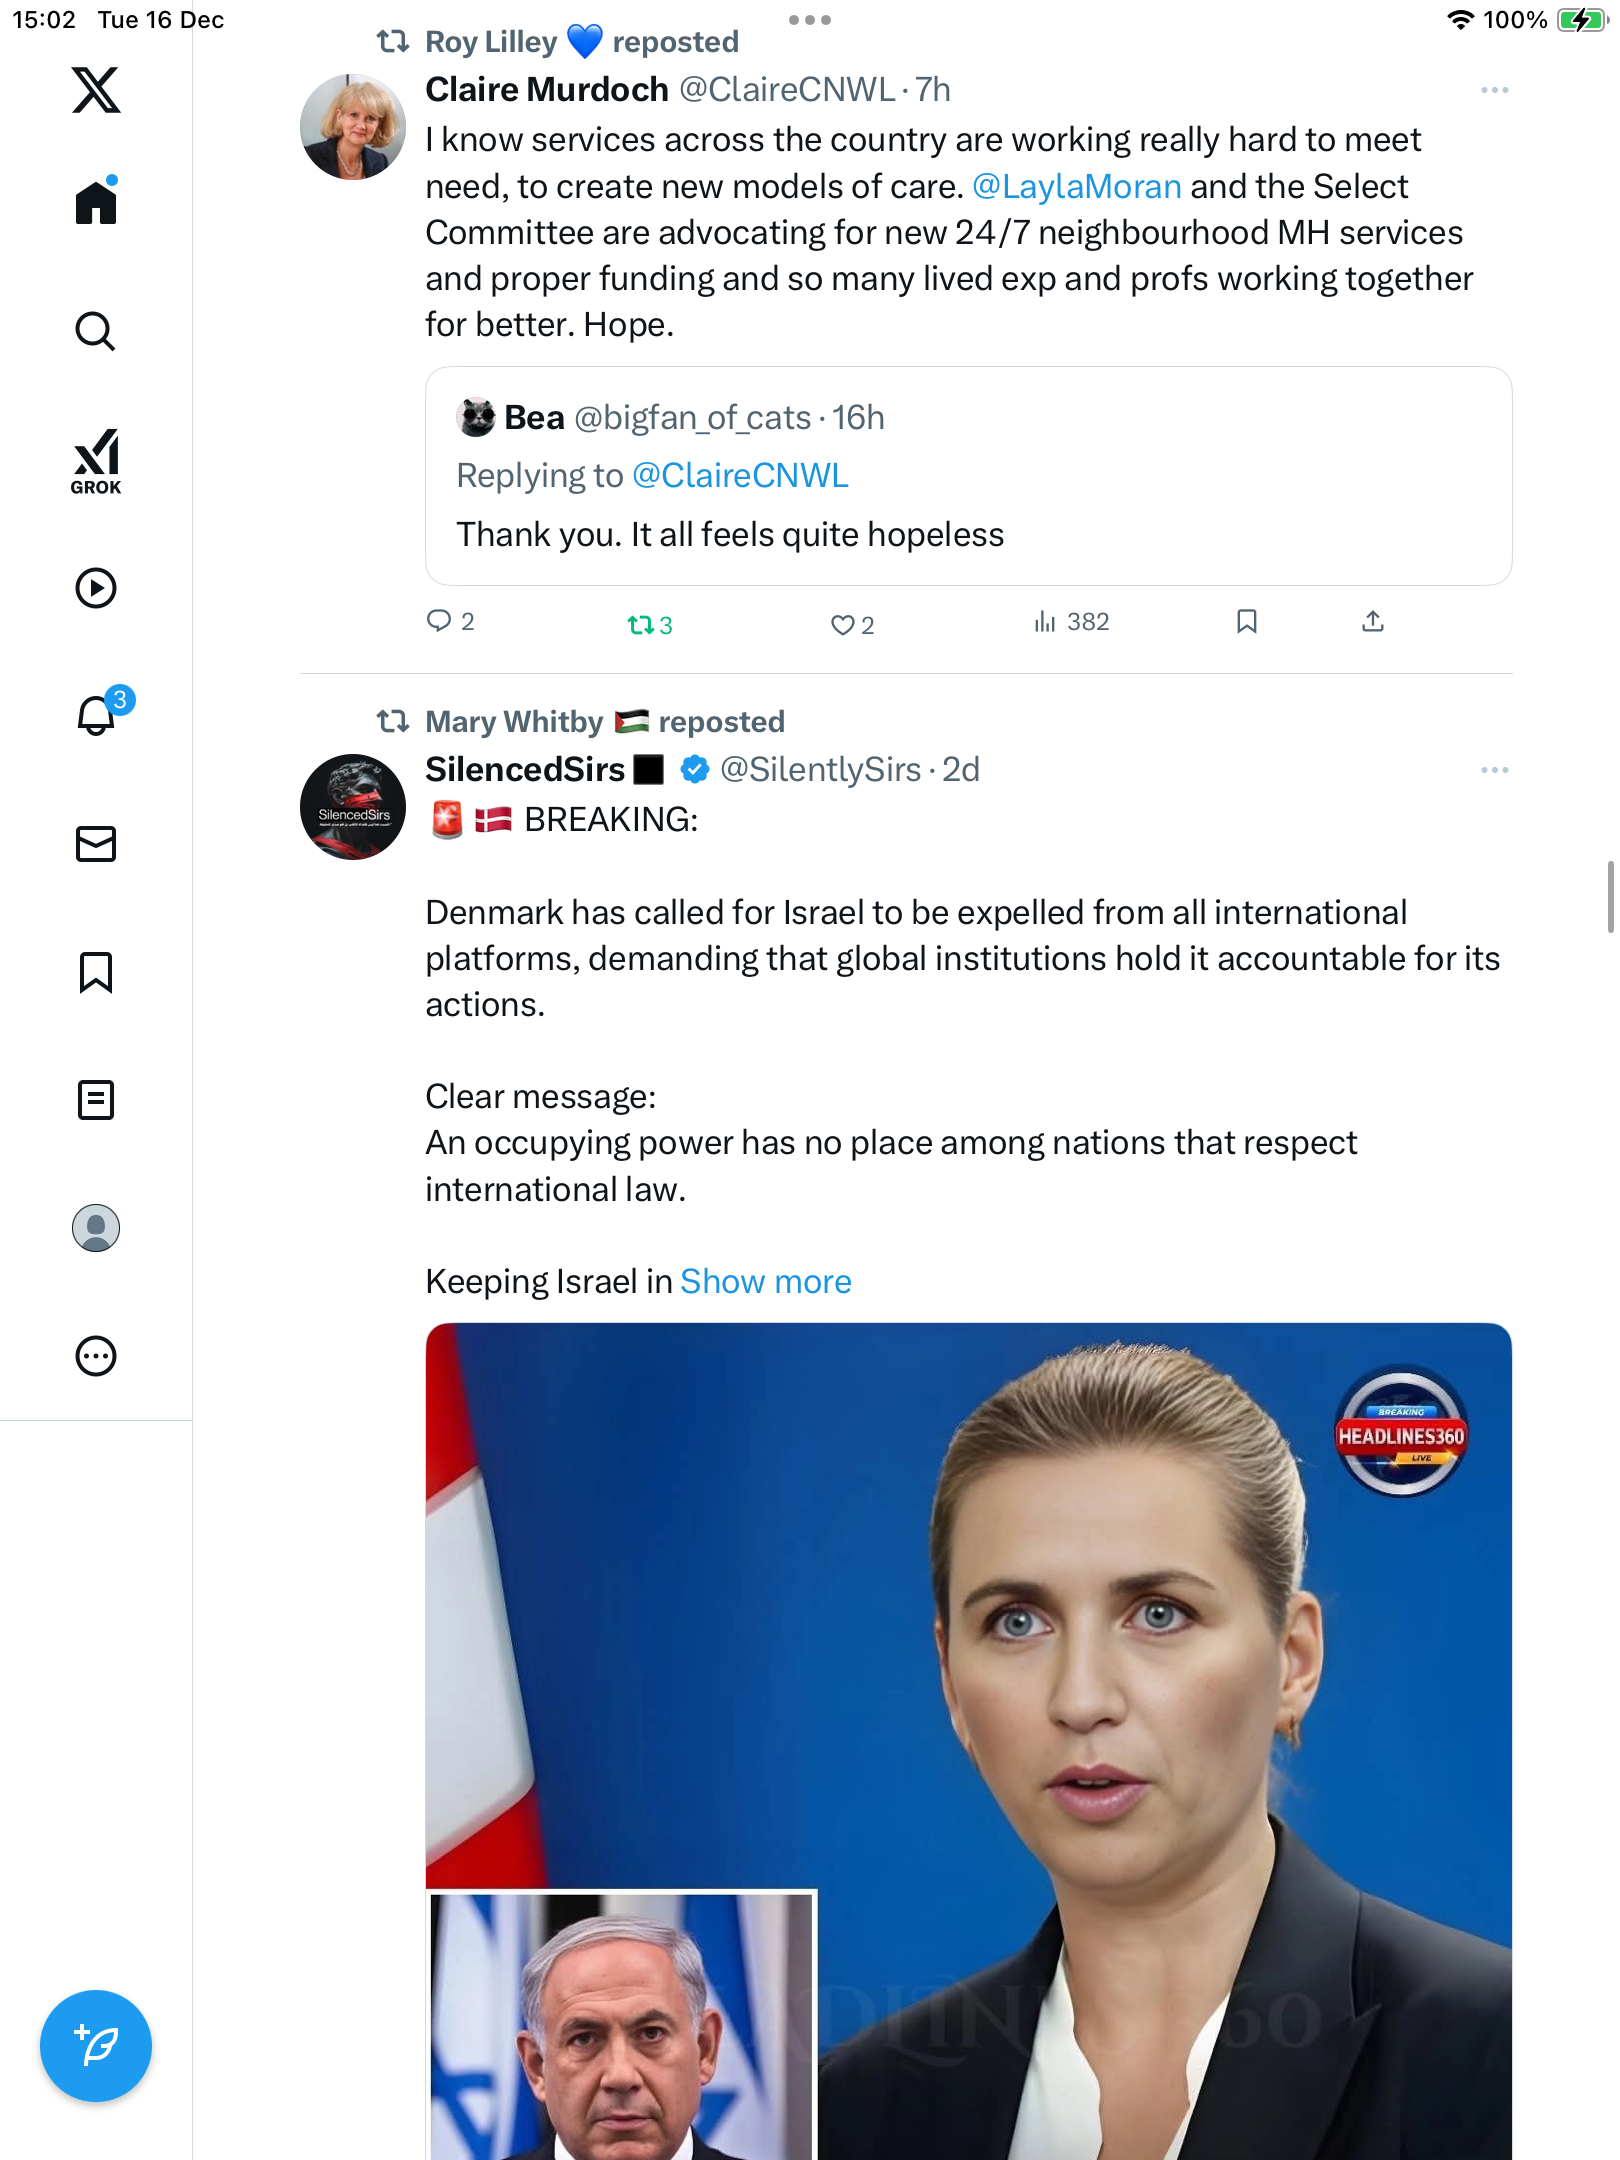Share Claire Murdoch's post

coord(1373,622)
